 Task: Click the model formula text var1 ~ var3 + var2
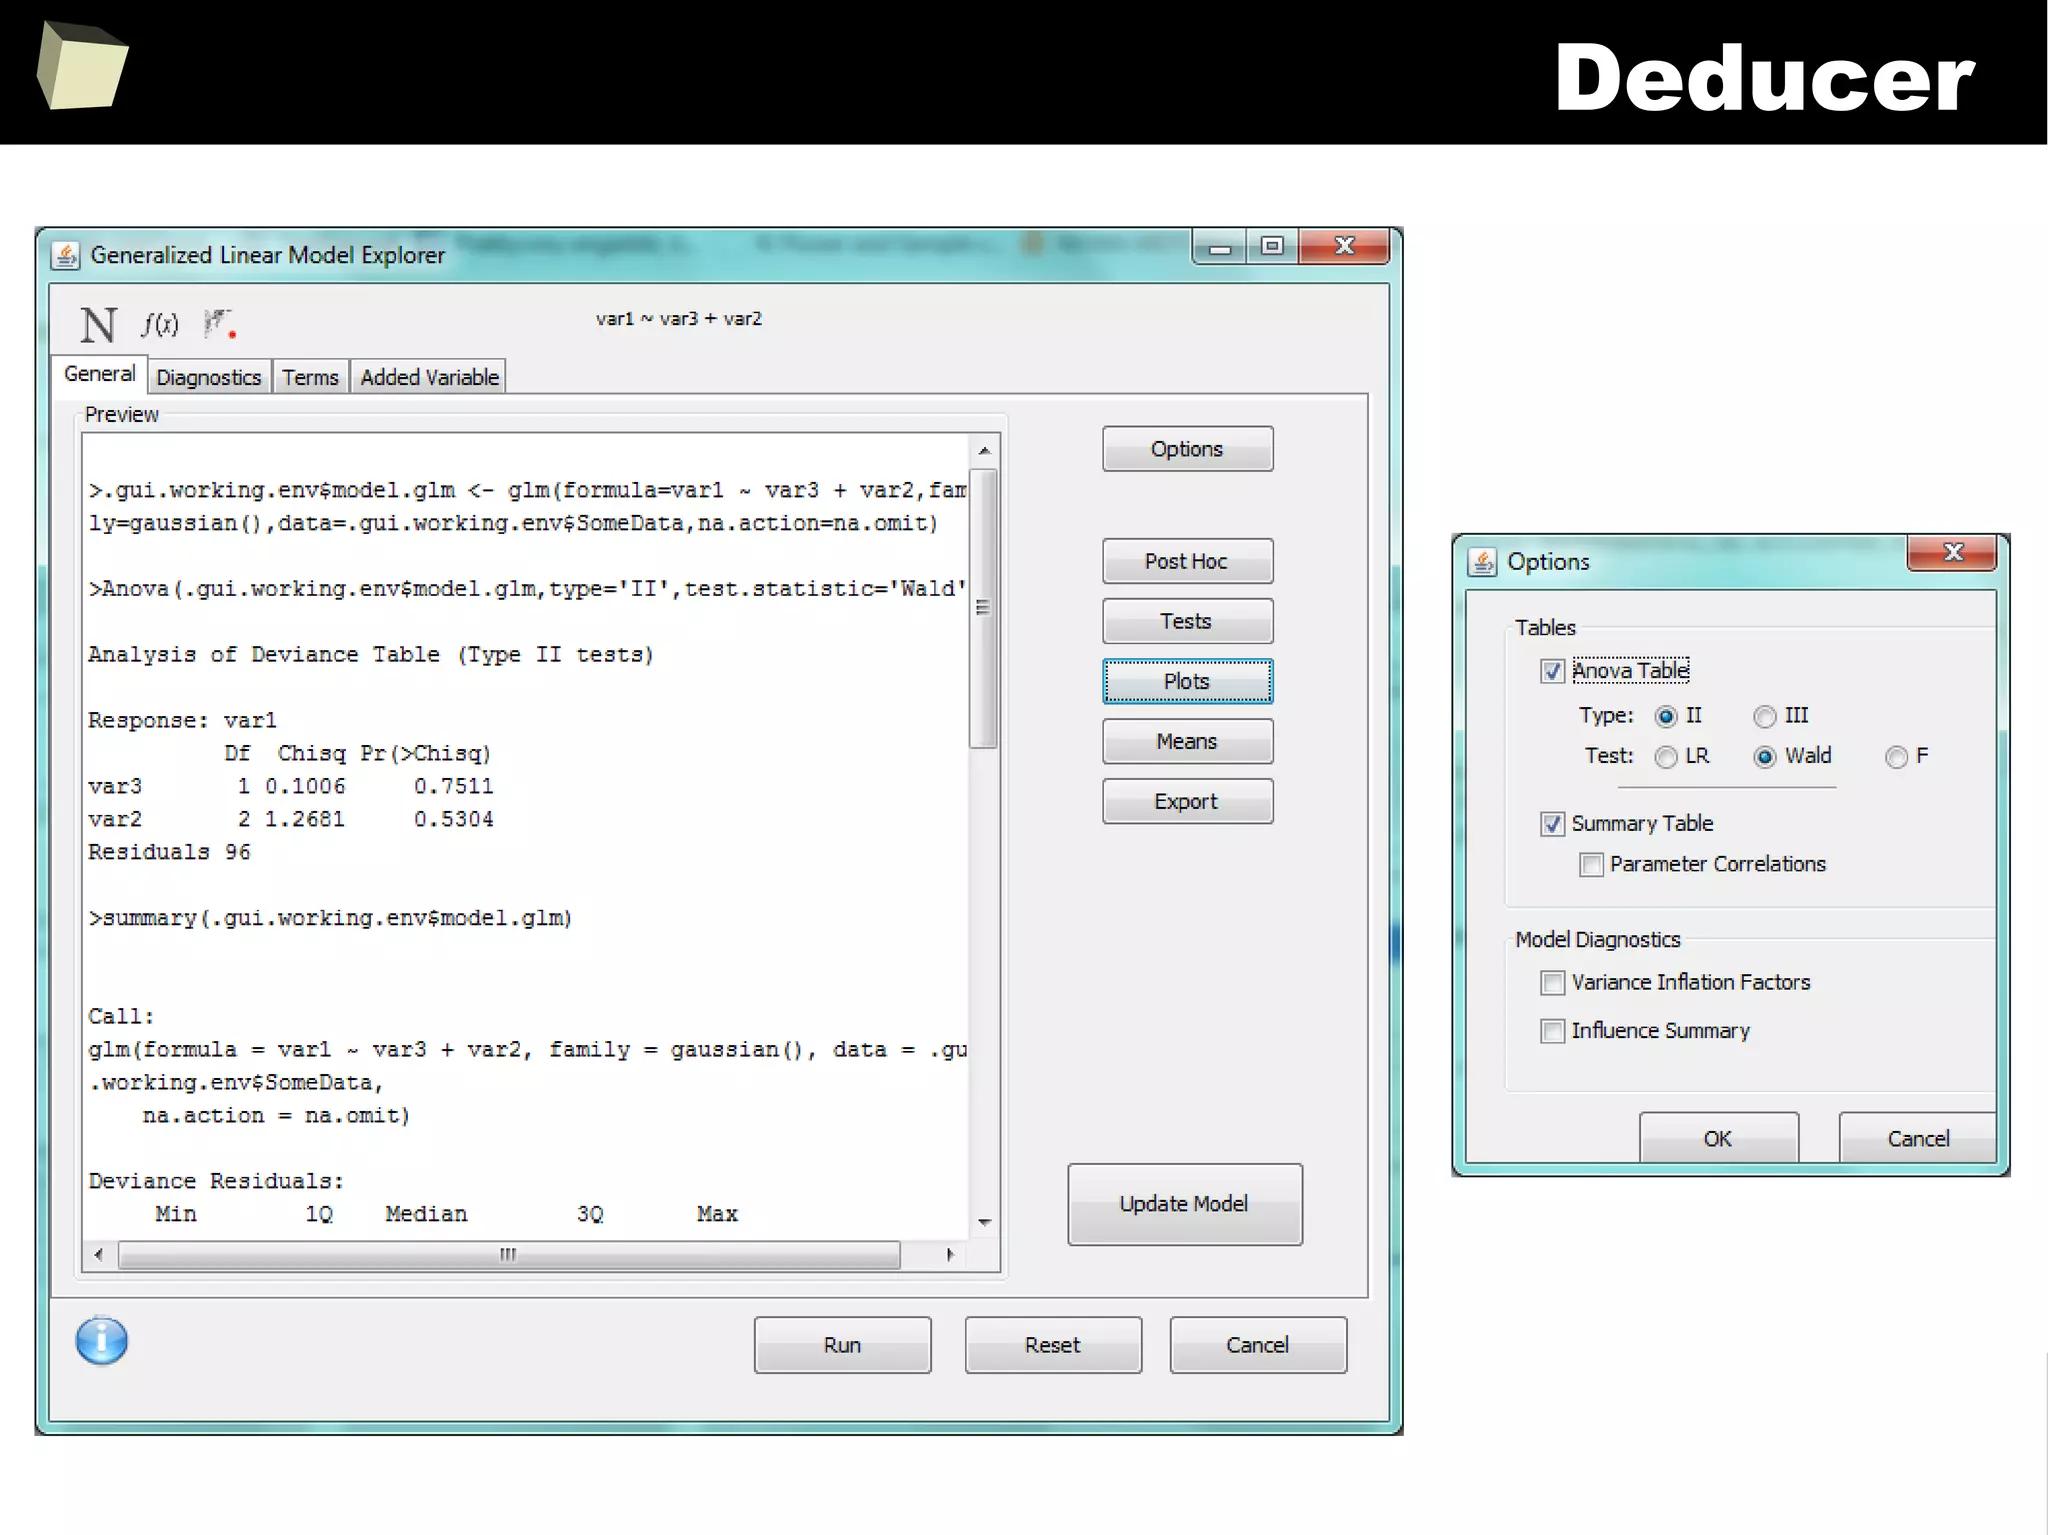pyautogui.click(x=679, y=319)
